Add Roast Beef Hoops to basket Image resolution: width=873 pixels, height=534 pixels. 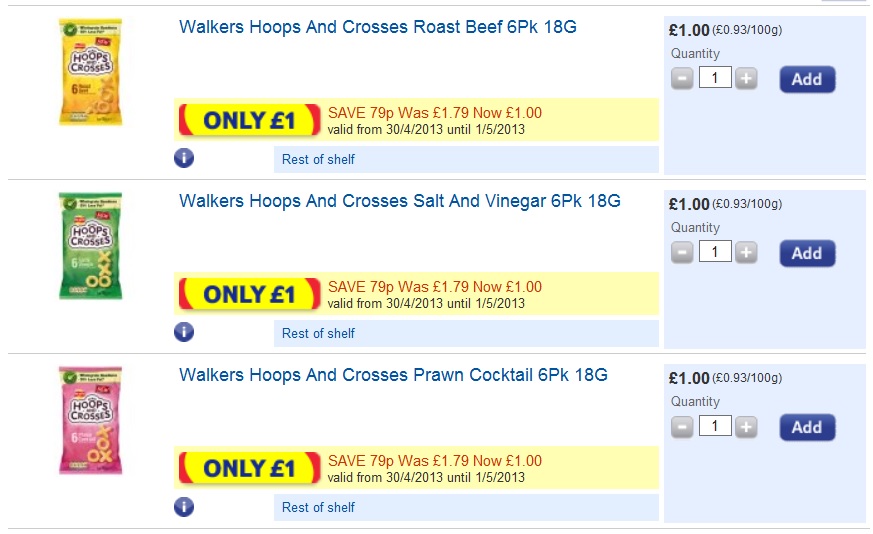coord(807,79)
